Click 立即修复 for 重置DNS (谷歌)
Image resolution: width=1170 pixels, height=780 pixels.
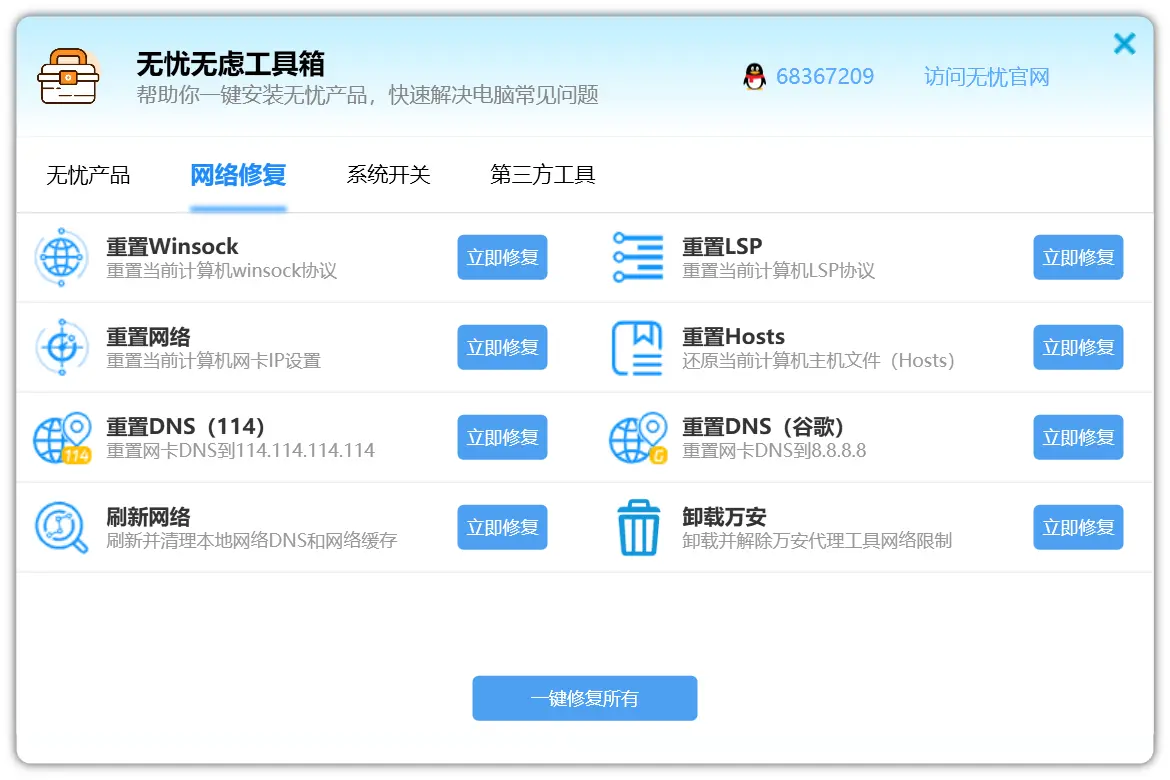tap(1078, 437)
